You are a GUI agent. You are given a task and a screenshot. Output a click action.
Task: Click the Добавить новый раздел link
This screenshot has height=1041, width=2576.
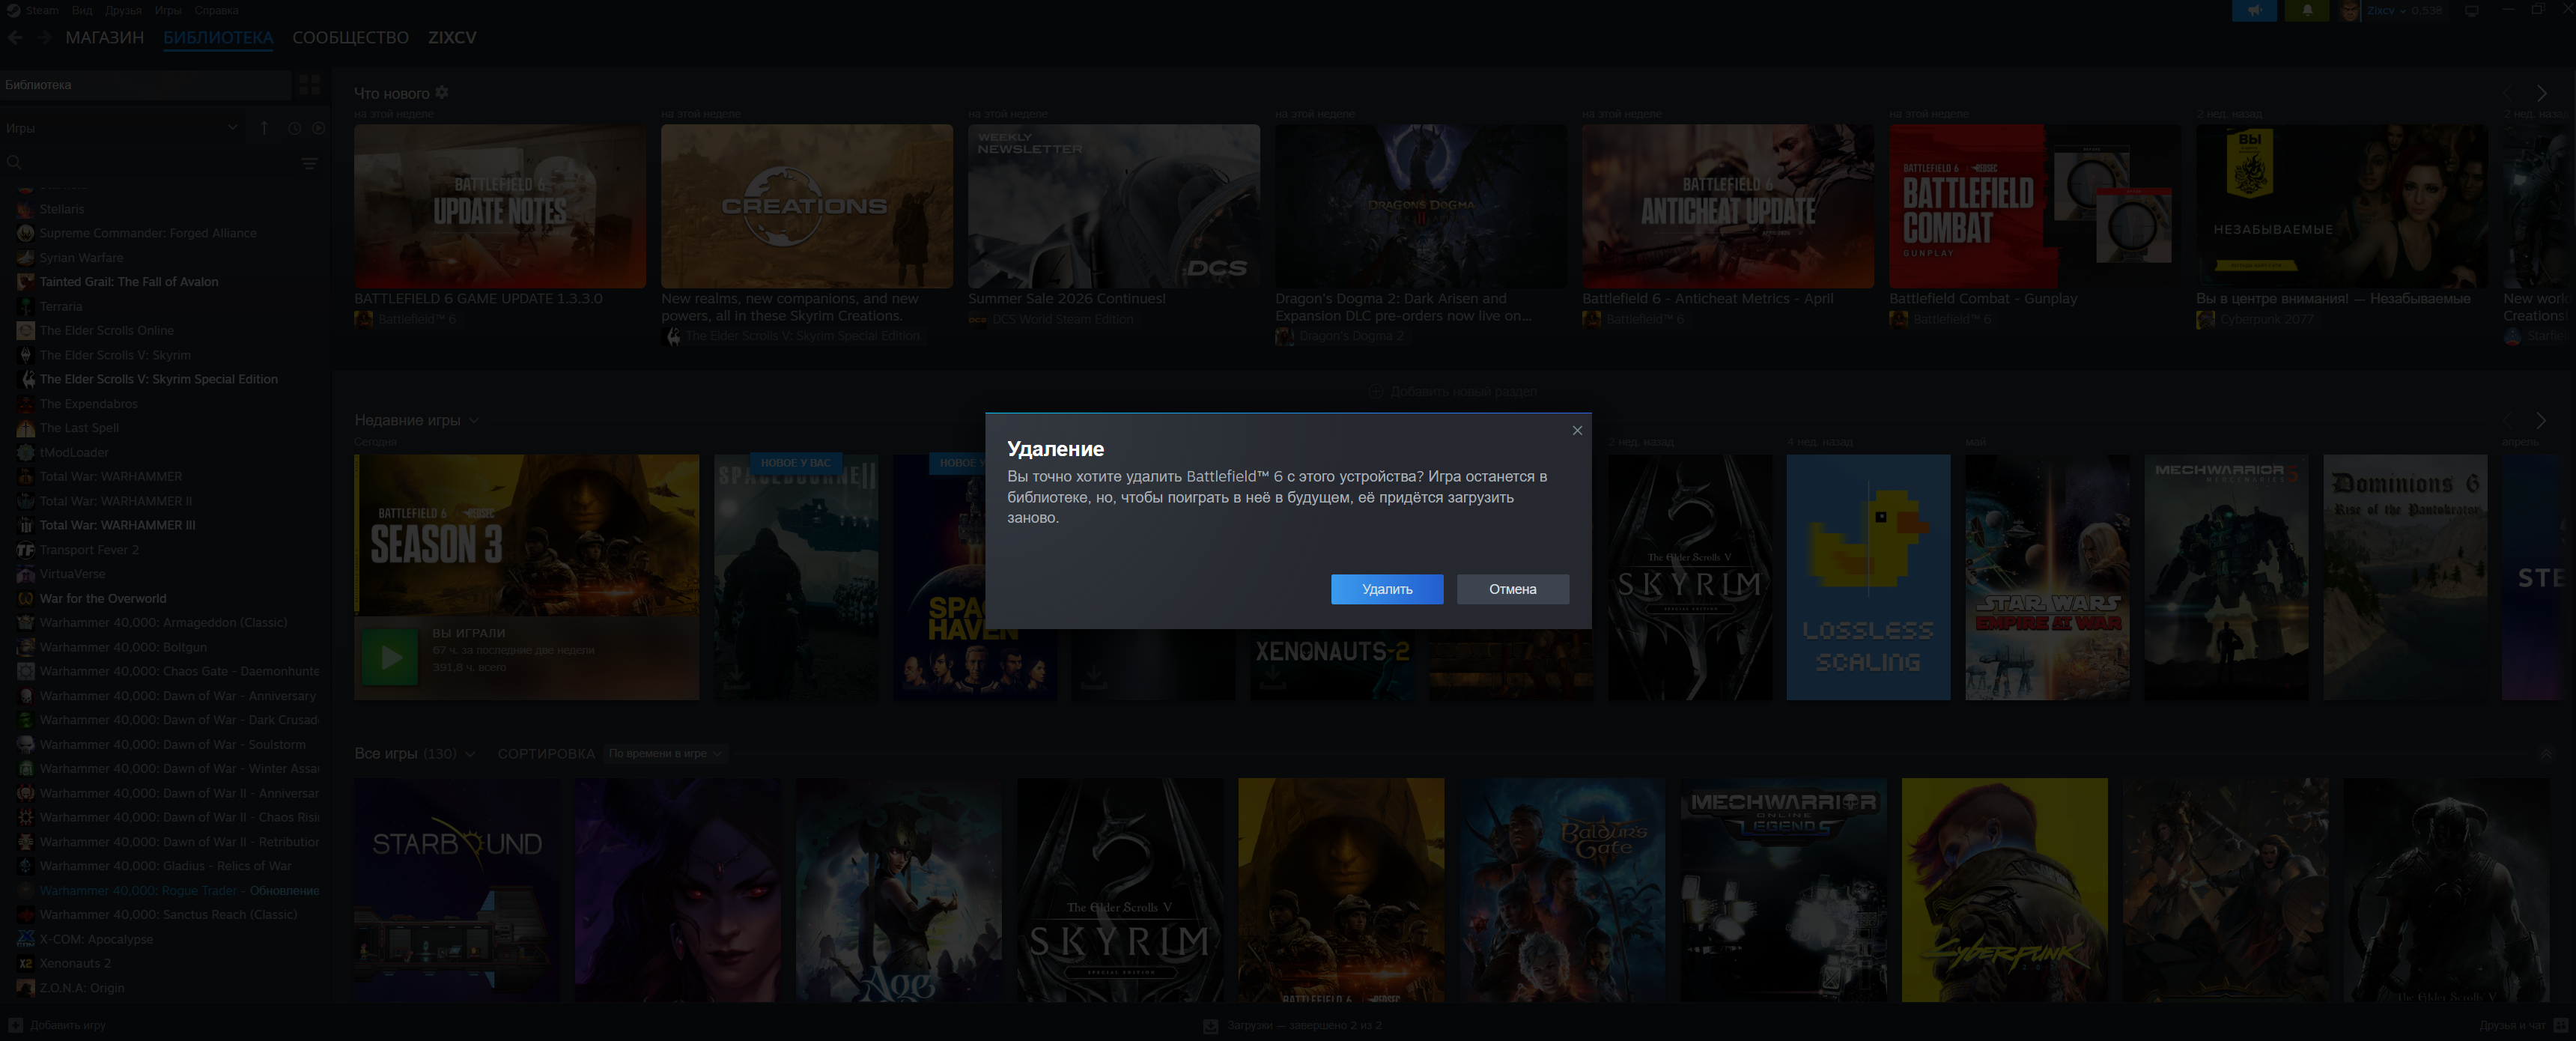coord(1453,391)
